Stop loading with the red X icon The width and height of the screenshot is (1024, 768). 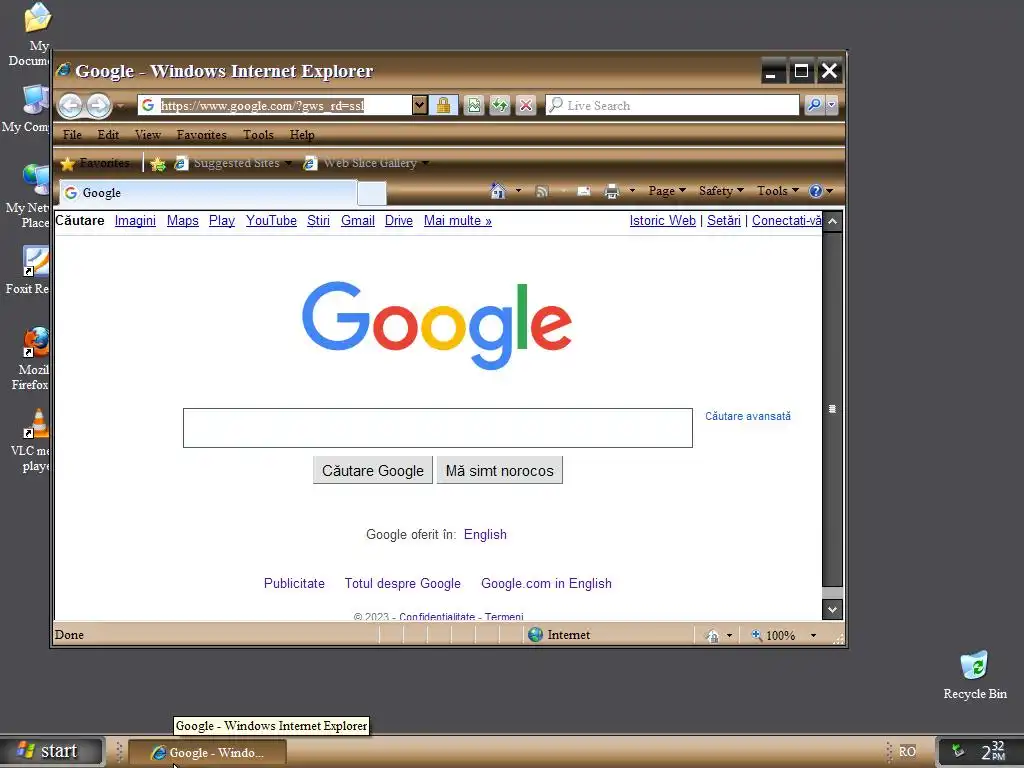(526, 105)
